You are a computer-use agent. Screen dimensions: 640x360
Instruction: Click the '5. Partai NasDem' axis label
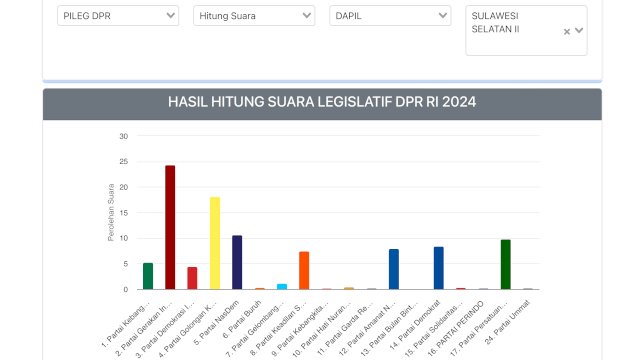coord(216,323)
